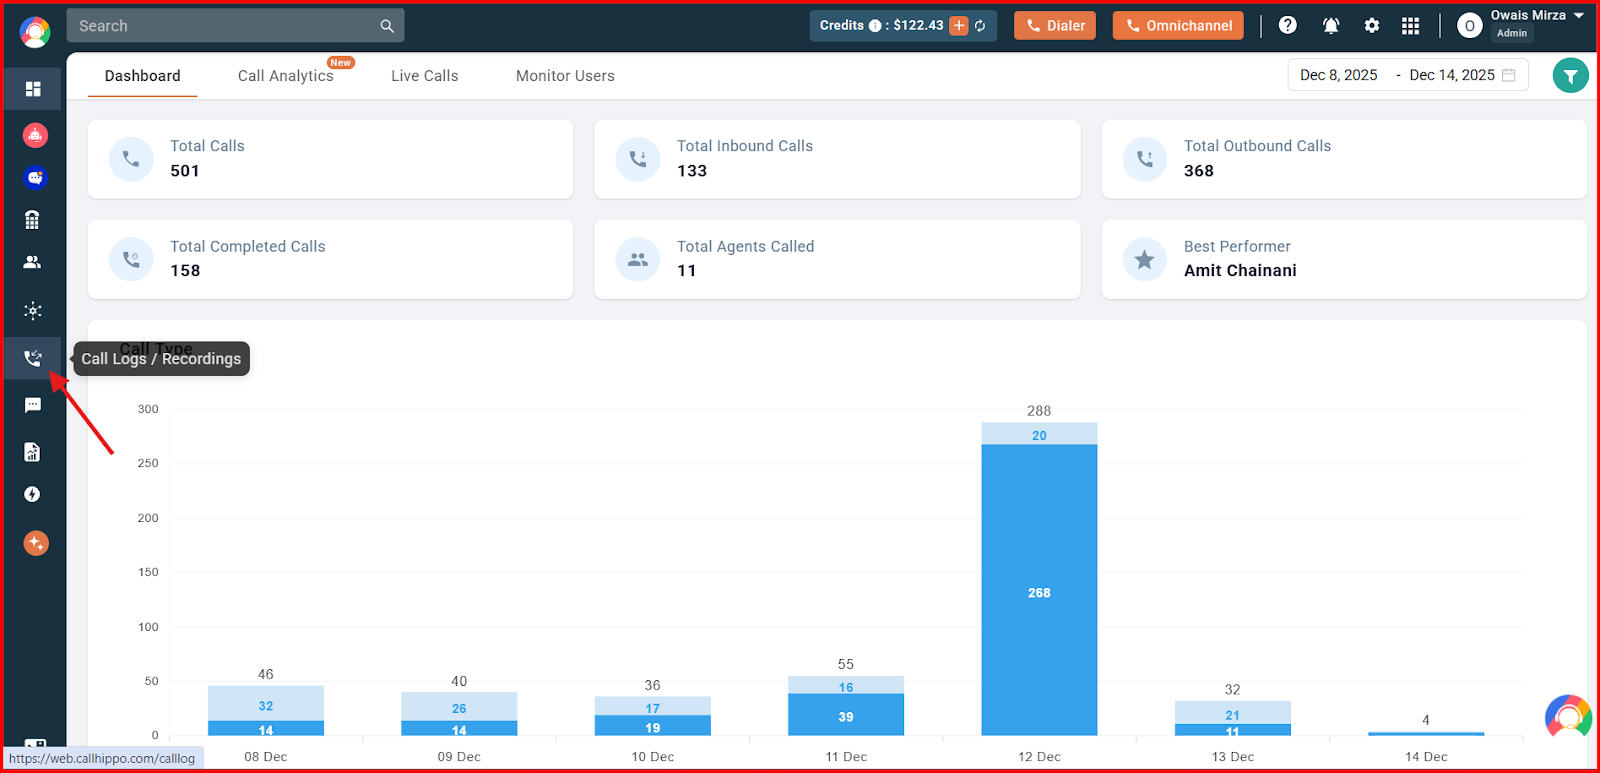Image resolution: width=1600 pixels, height=773 pixels.
Task: Open the red AI bot sidebar icon
Action: click(x=35, y=134)
